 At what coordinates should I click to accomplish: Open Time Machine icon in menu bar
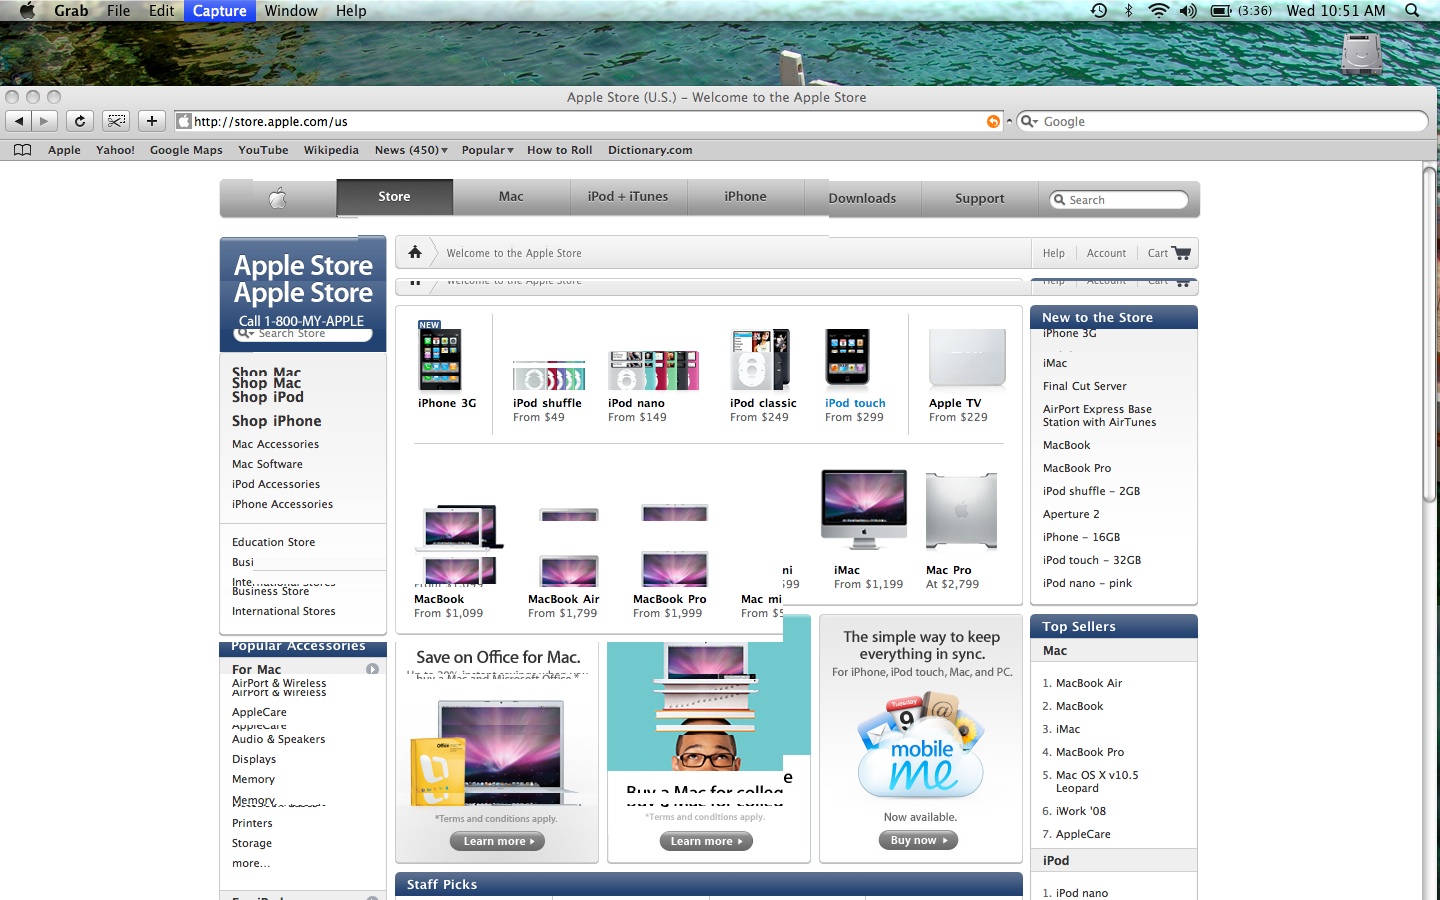coord(1099,10)
